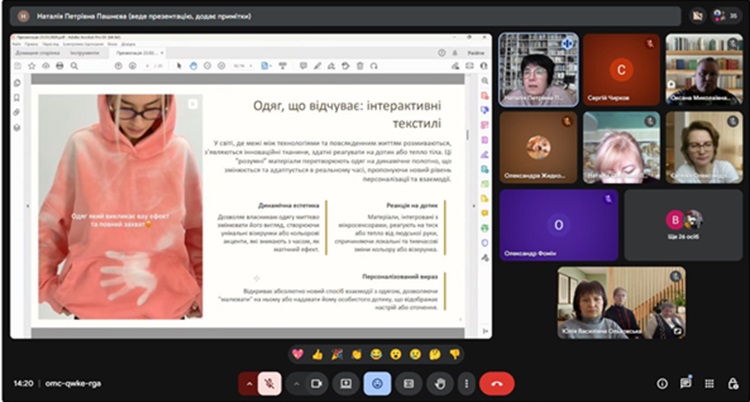Turn on captions with the subtitles icon

click(x=407, y=383)
